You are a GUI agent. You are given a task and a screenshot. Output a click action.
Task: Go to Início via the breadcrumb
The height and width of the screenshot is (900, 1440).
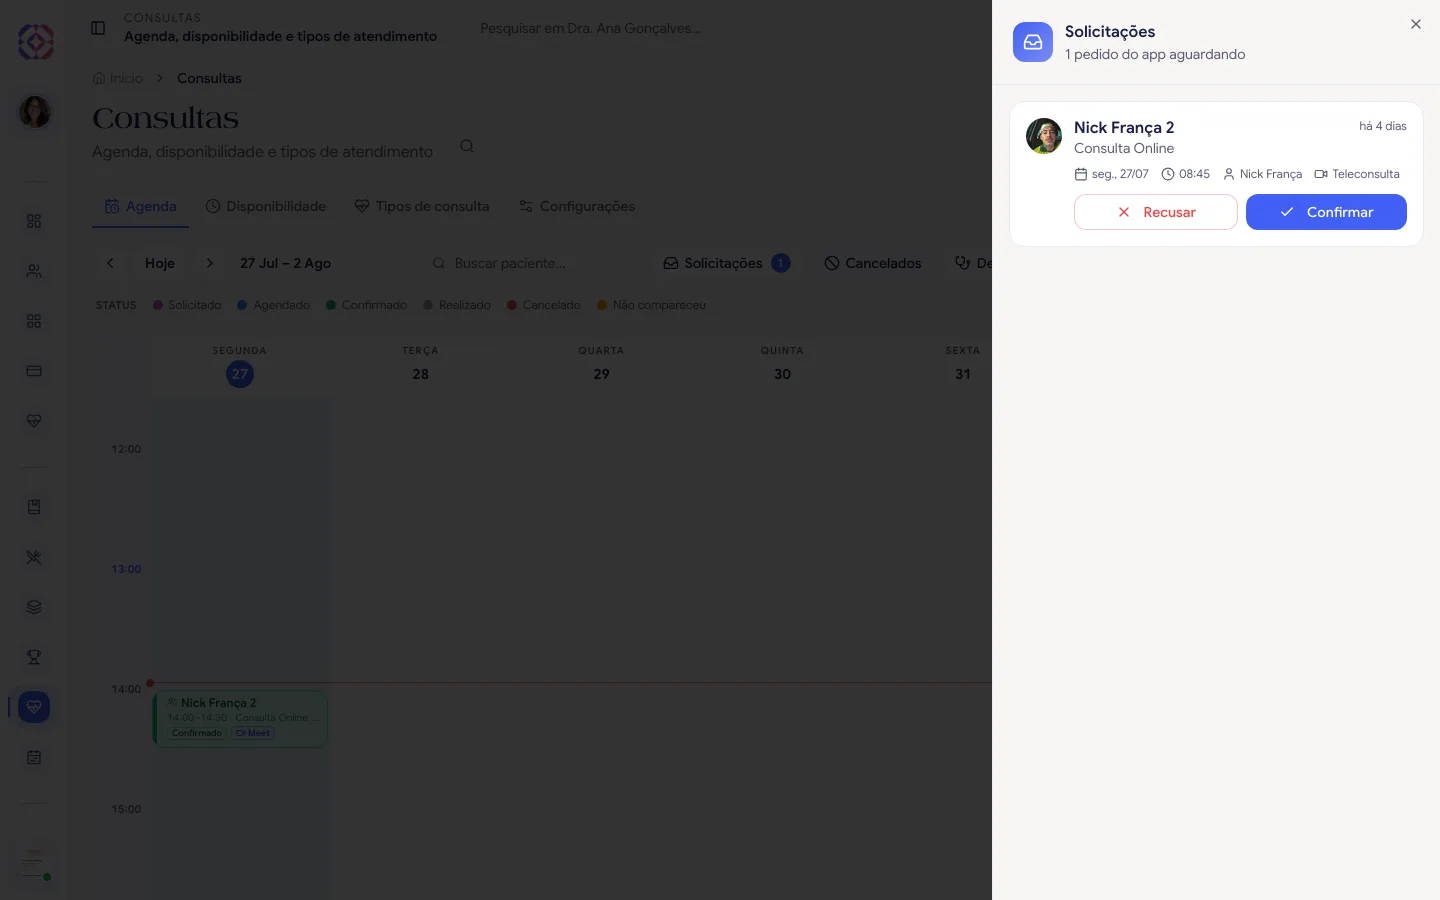(118, 78)
